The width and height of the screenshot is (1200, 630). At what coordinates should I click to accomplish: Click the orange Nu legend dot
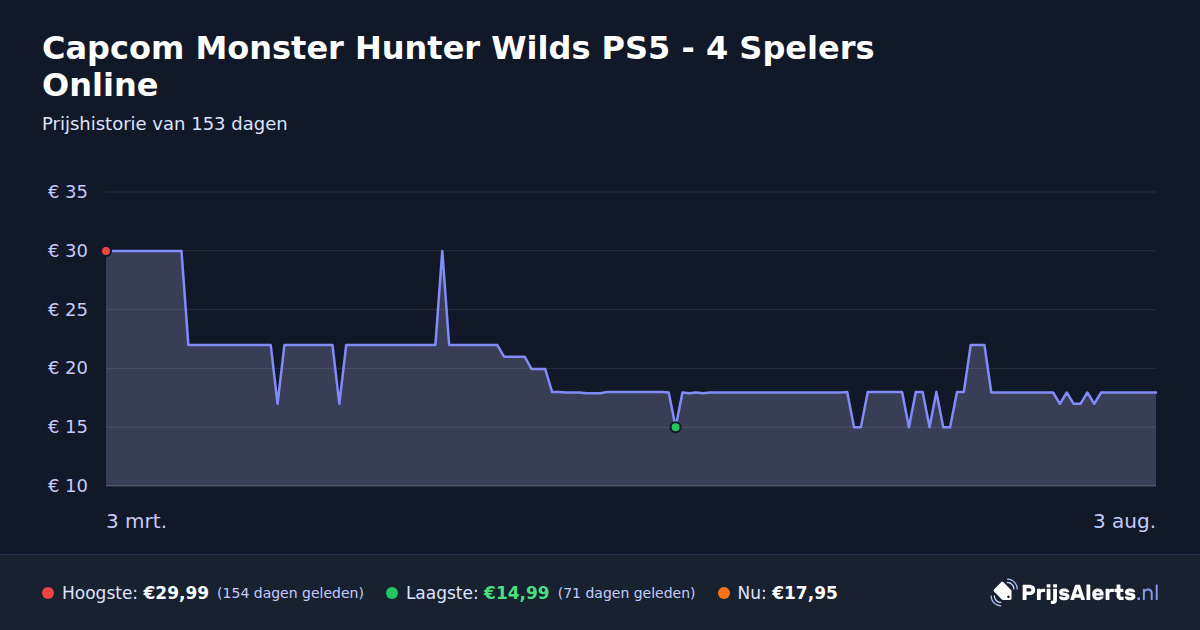(x=724, y=593)
